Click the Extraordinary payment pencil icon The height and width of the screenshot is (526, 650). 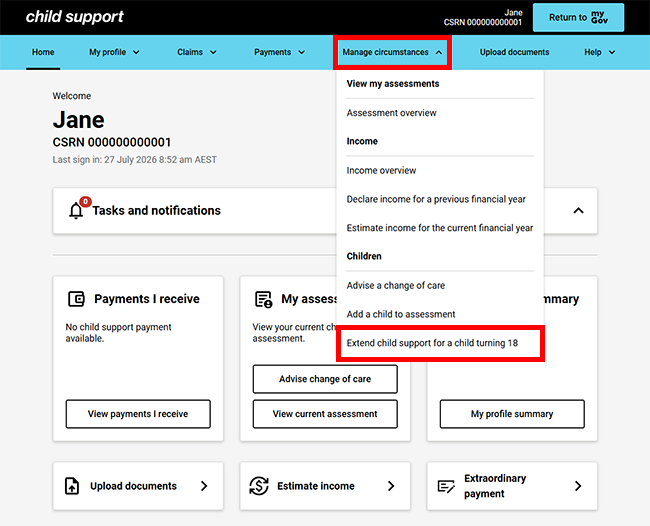[x=446, y=486]
